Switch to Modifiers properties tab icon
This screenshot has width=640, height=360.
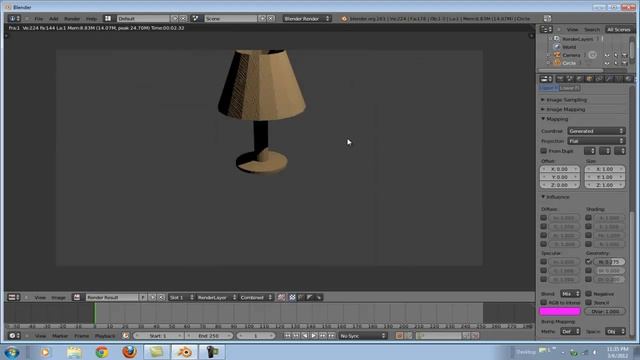(x=609, y=79)
